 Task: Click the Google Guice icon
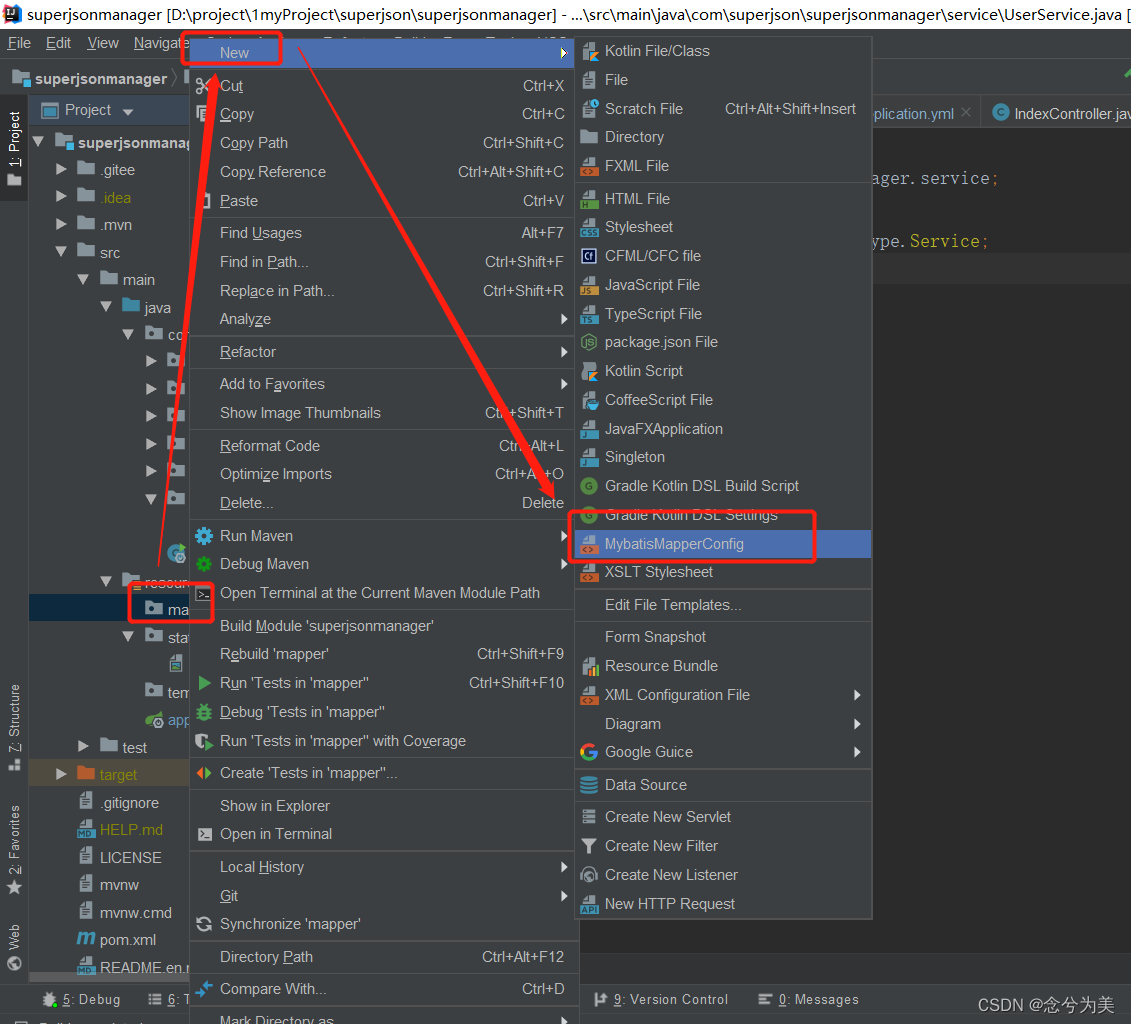(x=589, y=752)
